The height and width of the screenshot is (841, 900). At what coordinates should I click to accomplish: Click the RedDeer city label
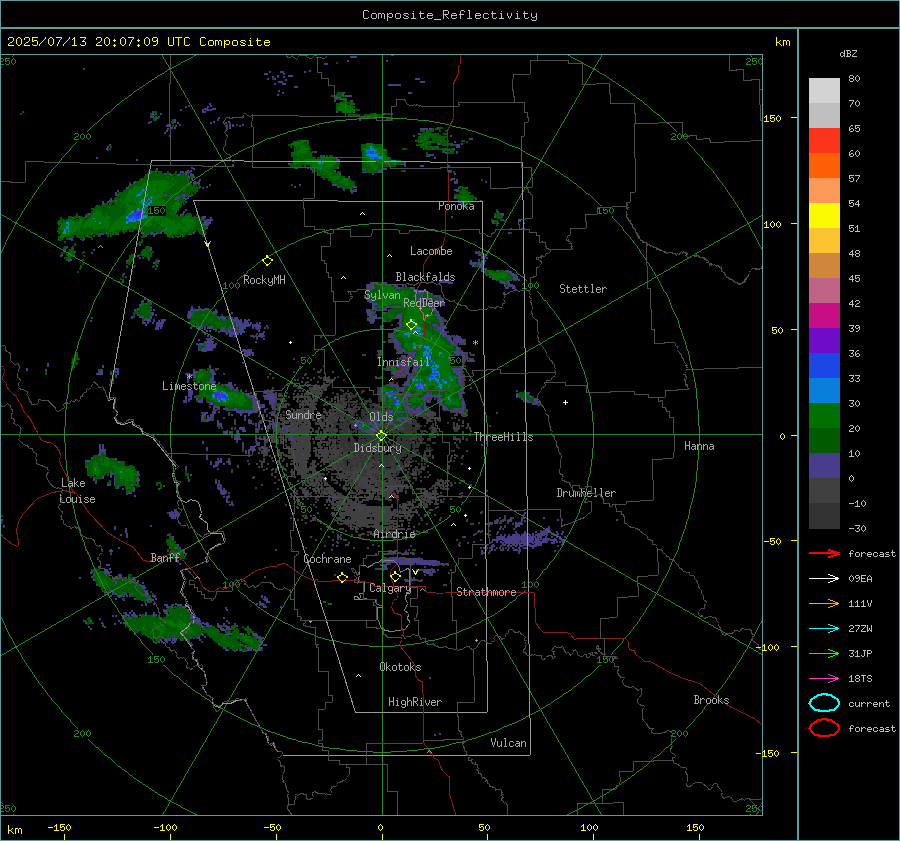point(424,303)
